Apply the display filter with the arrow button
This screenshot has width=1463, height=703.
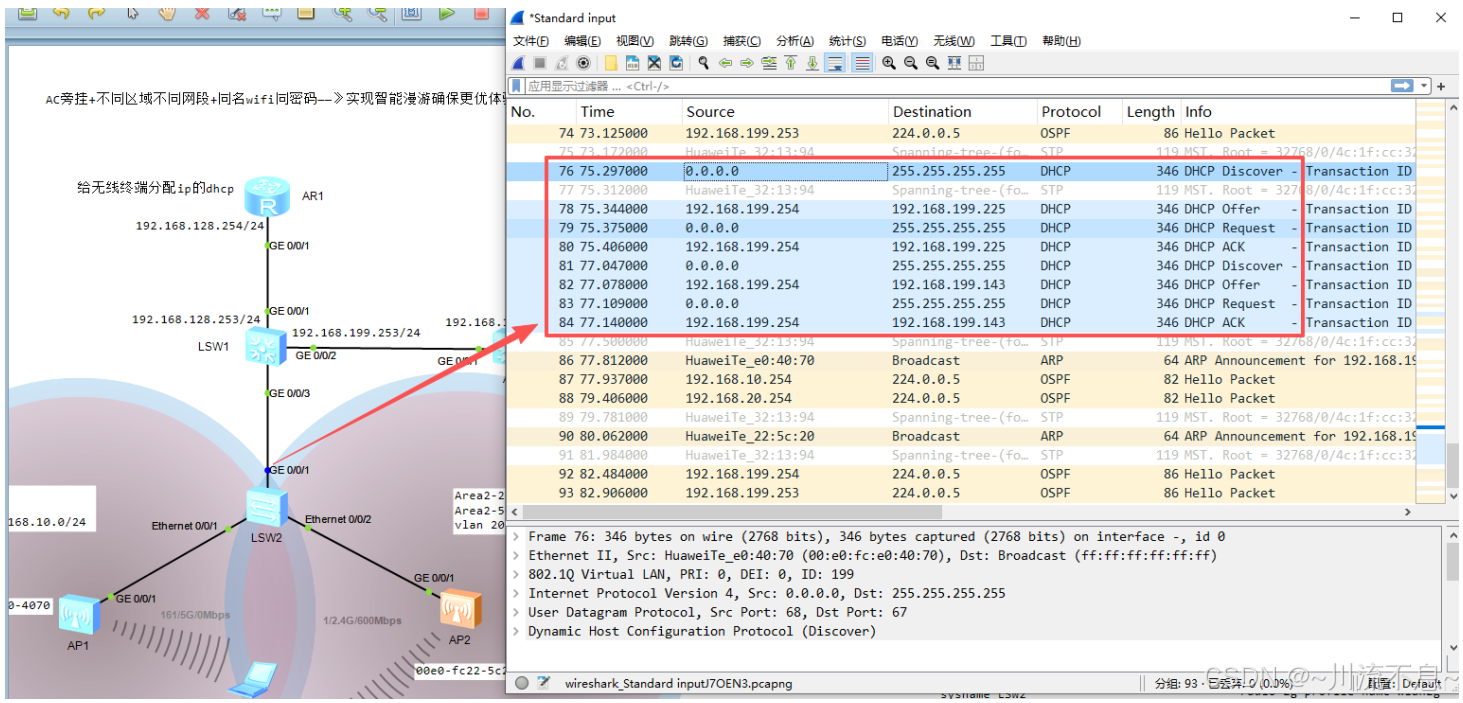(x=1403, y=86)
